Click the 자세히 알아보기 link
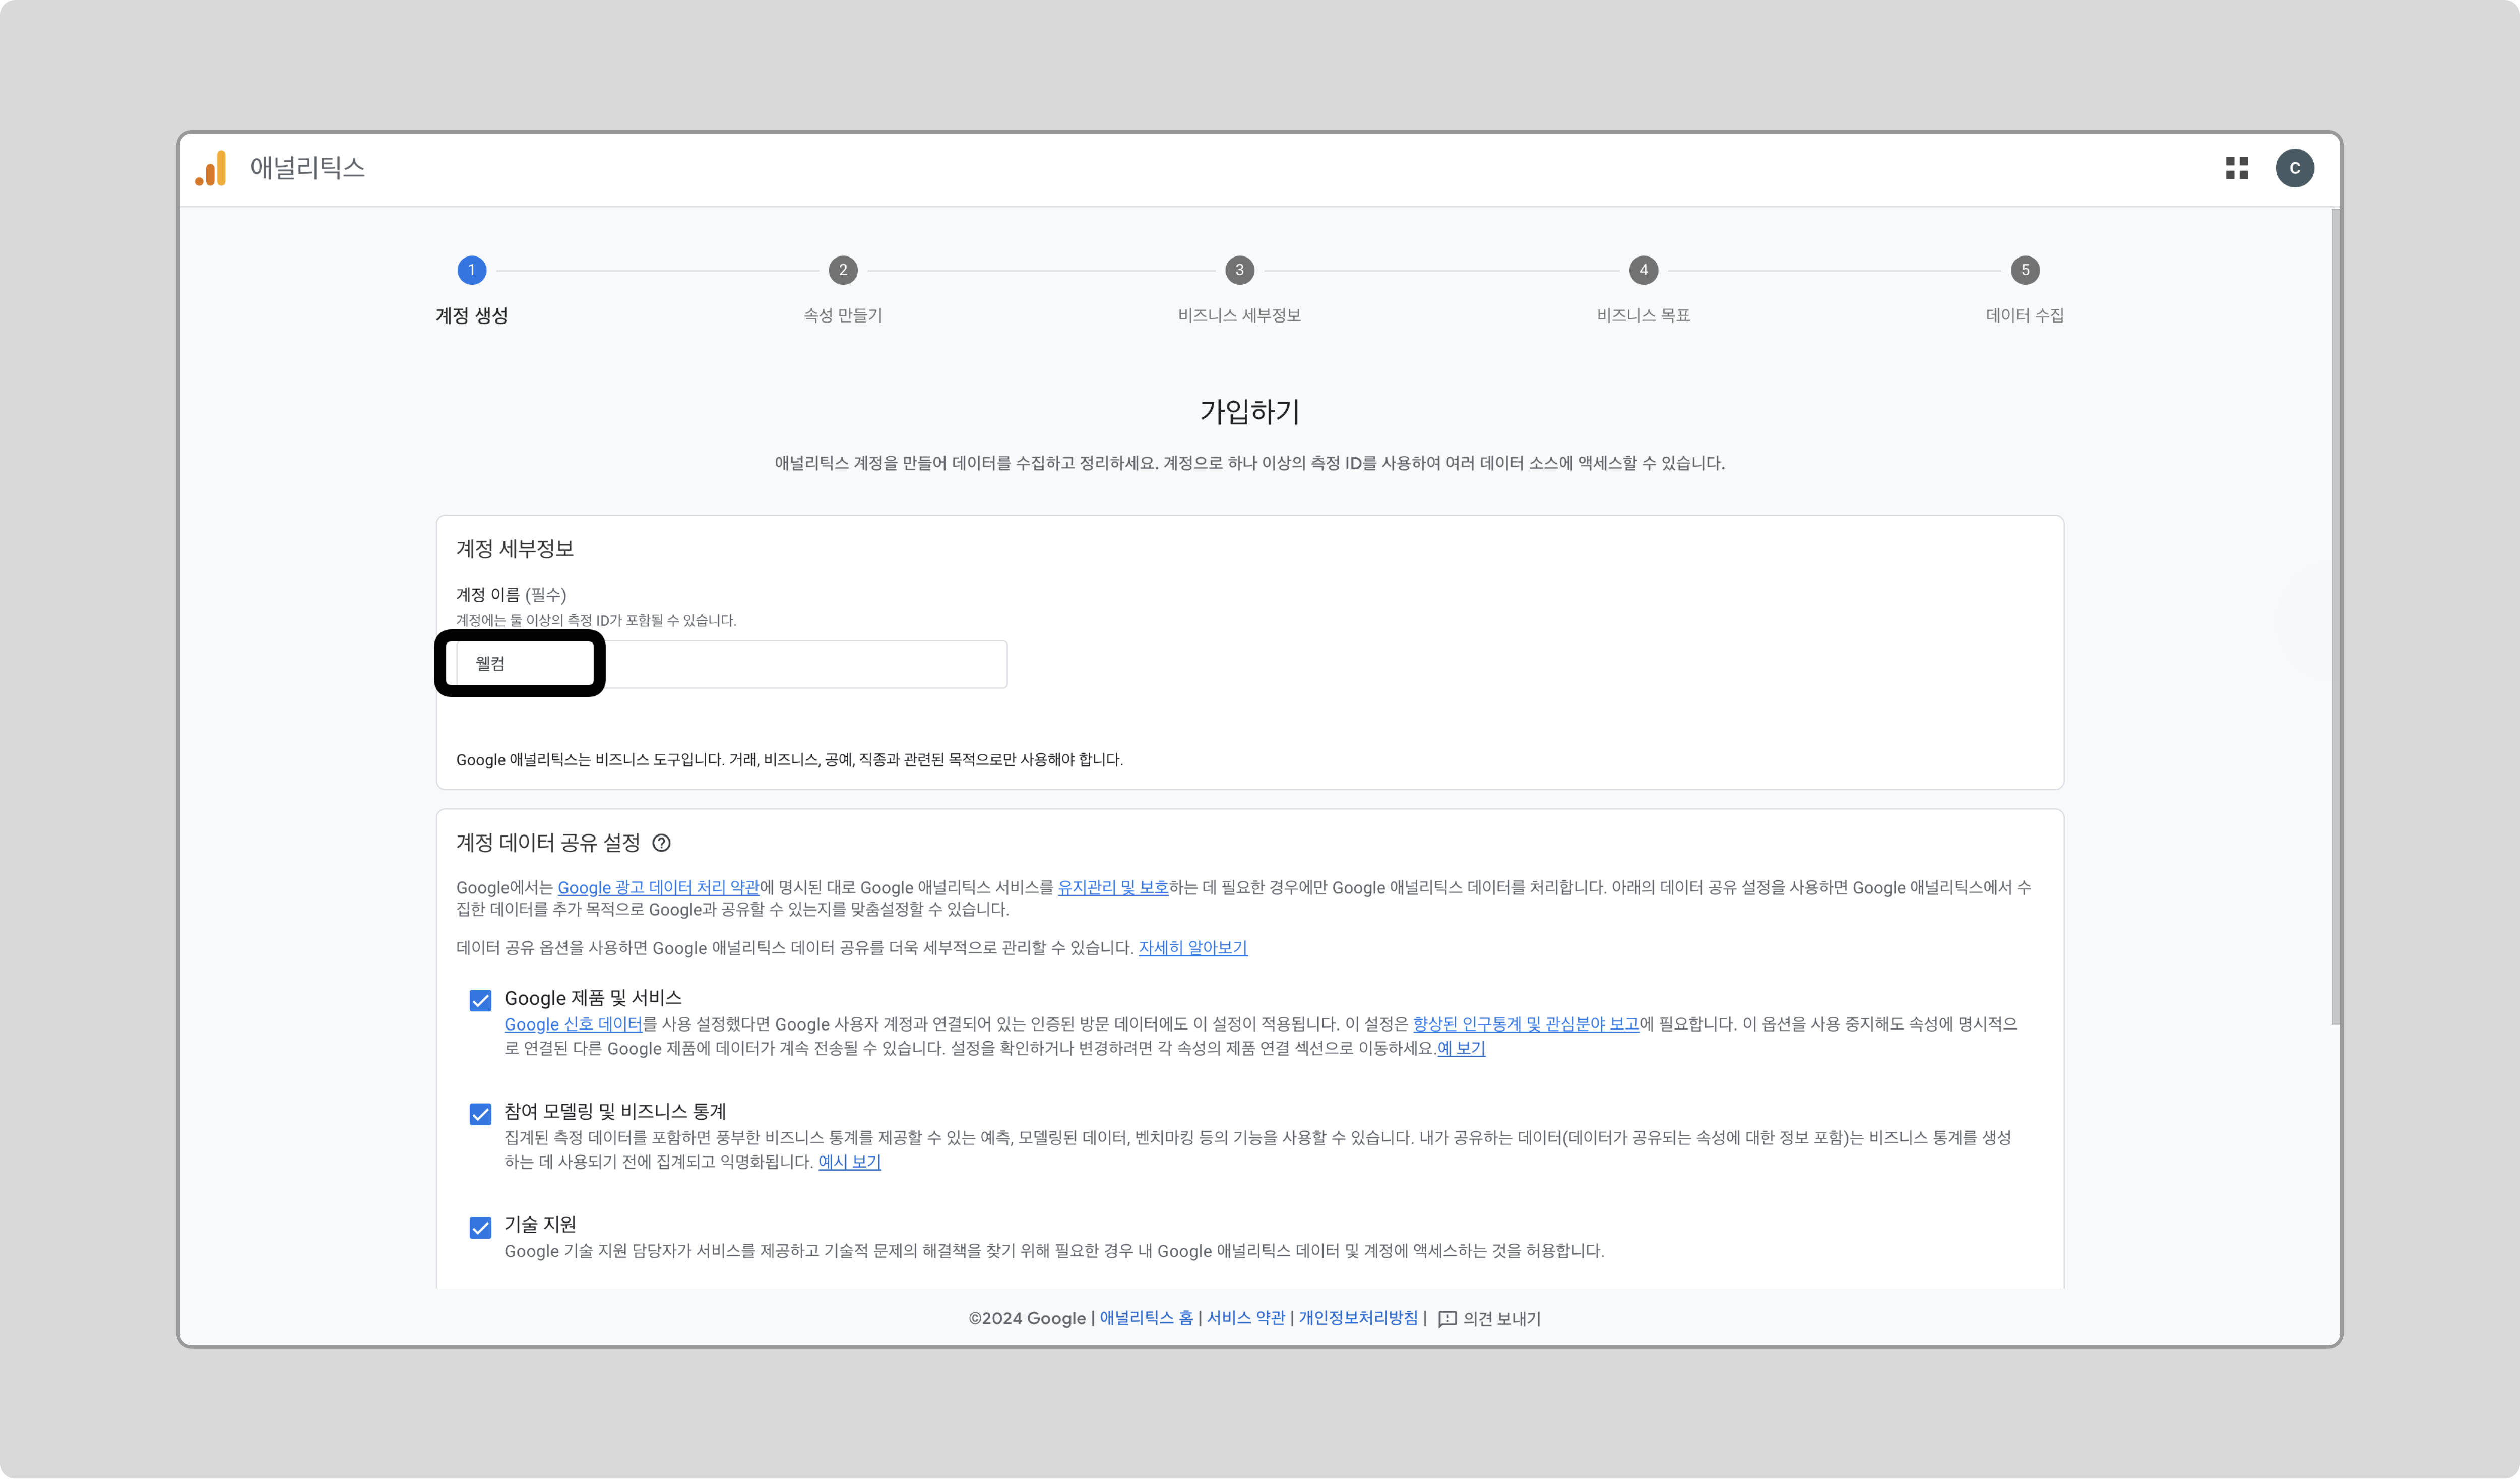 tap(1193, 947)
